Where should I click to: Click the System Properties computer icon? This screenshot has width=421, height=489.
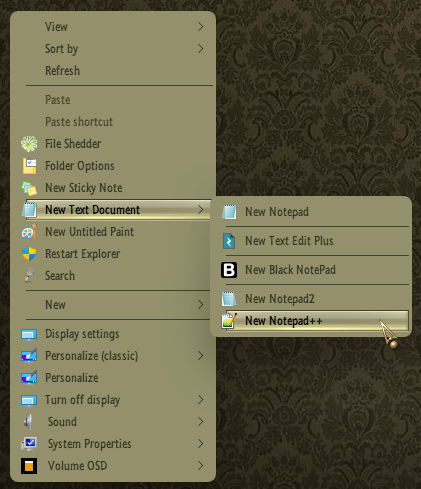pyautogui.click(x=29, y=444)
